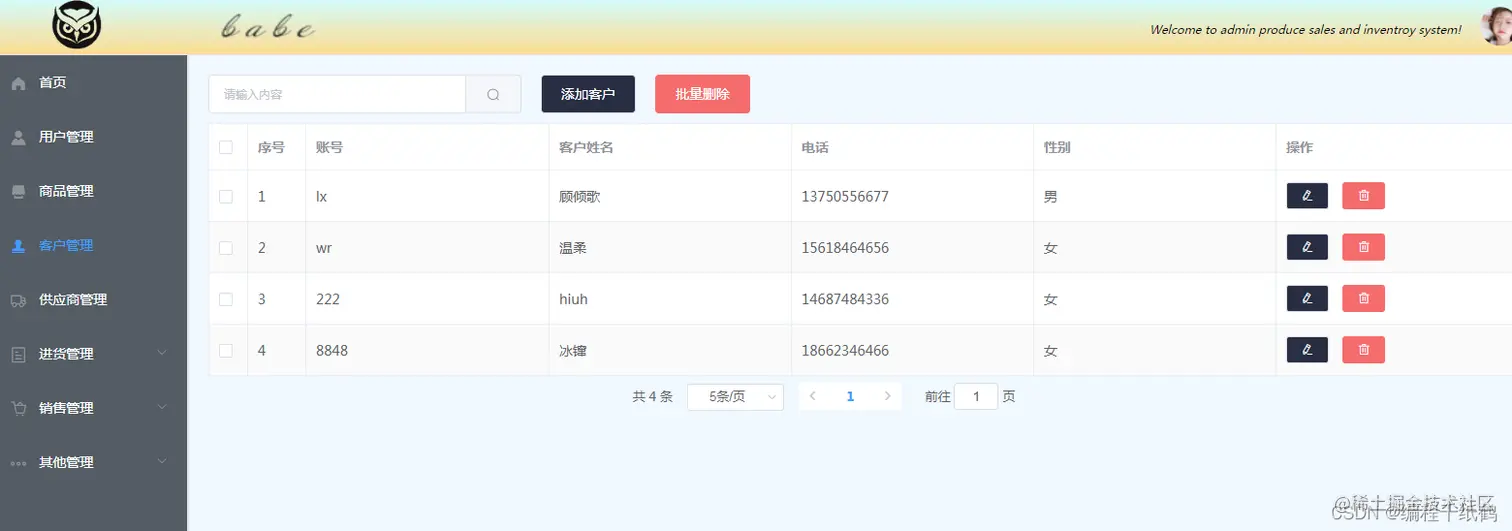The height and width of the screenshot is (531, 1512).
Task: Check the box for row 4 冰镩
Action: coord(226,350)
